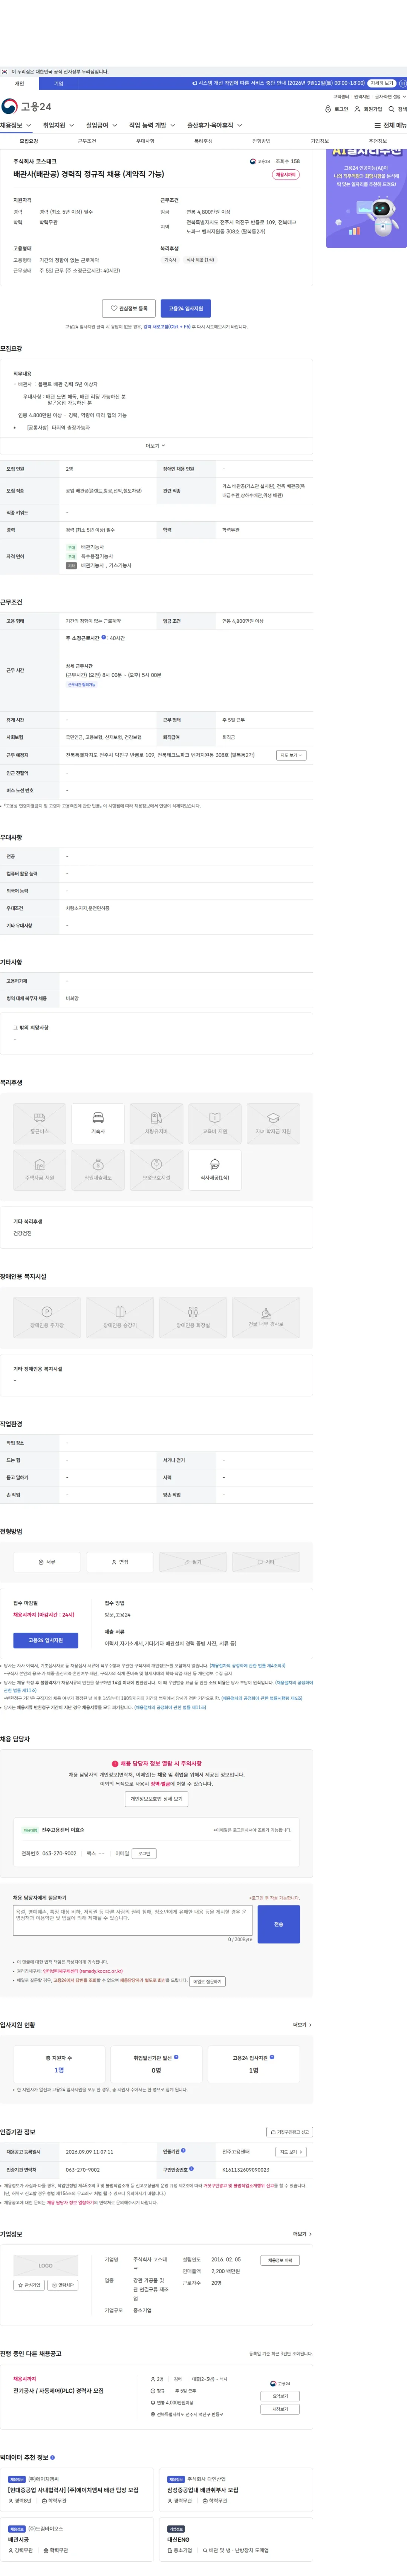Click the top 고용24 입사지원 button
Viewport: 407px width, 2576px height.
click(186, 309)
